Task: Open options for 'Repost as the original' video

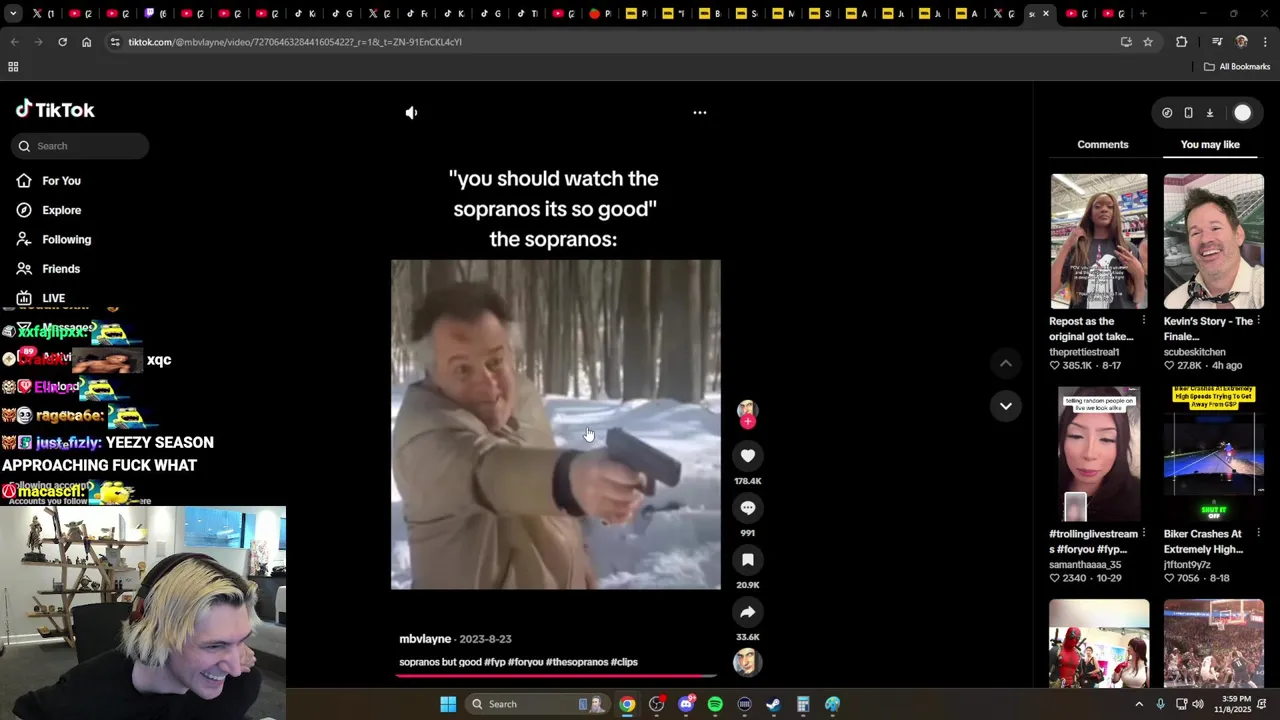Action: pos(1143,321)
